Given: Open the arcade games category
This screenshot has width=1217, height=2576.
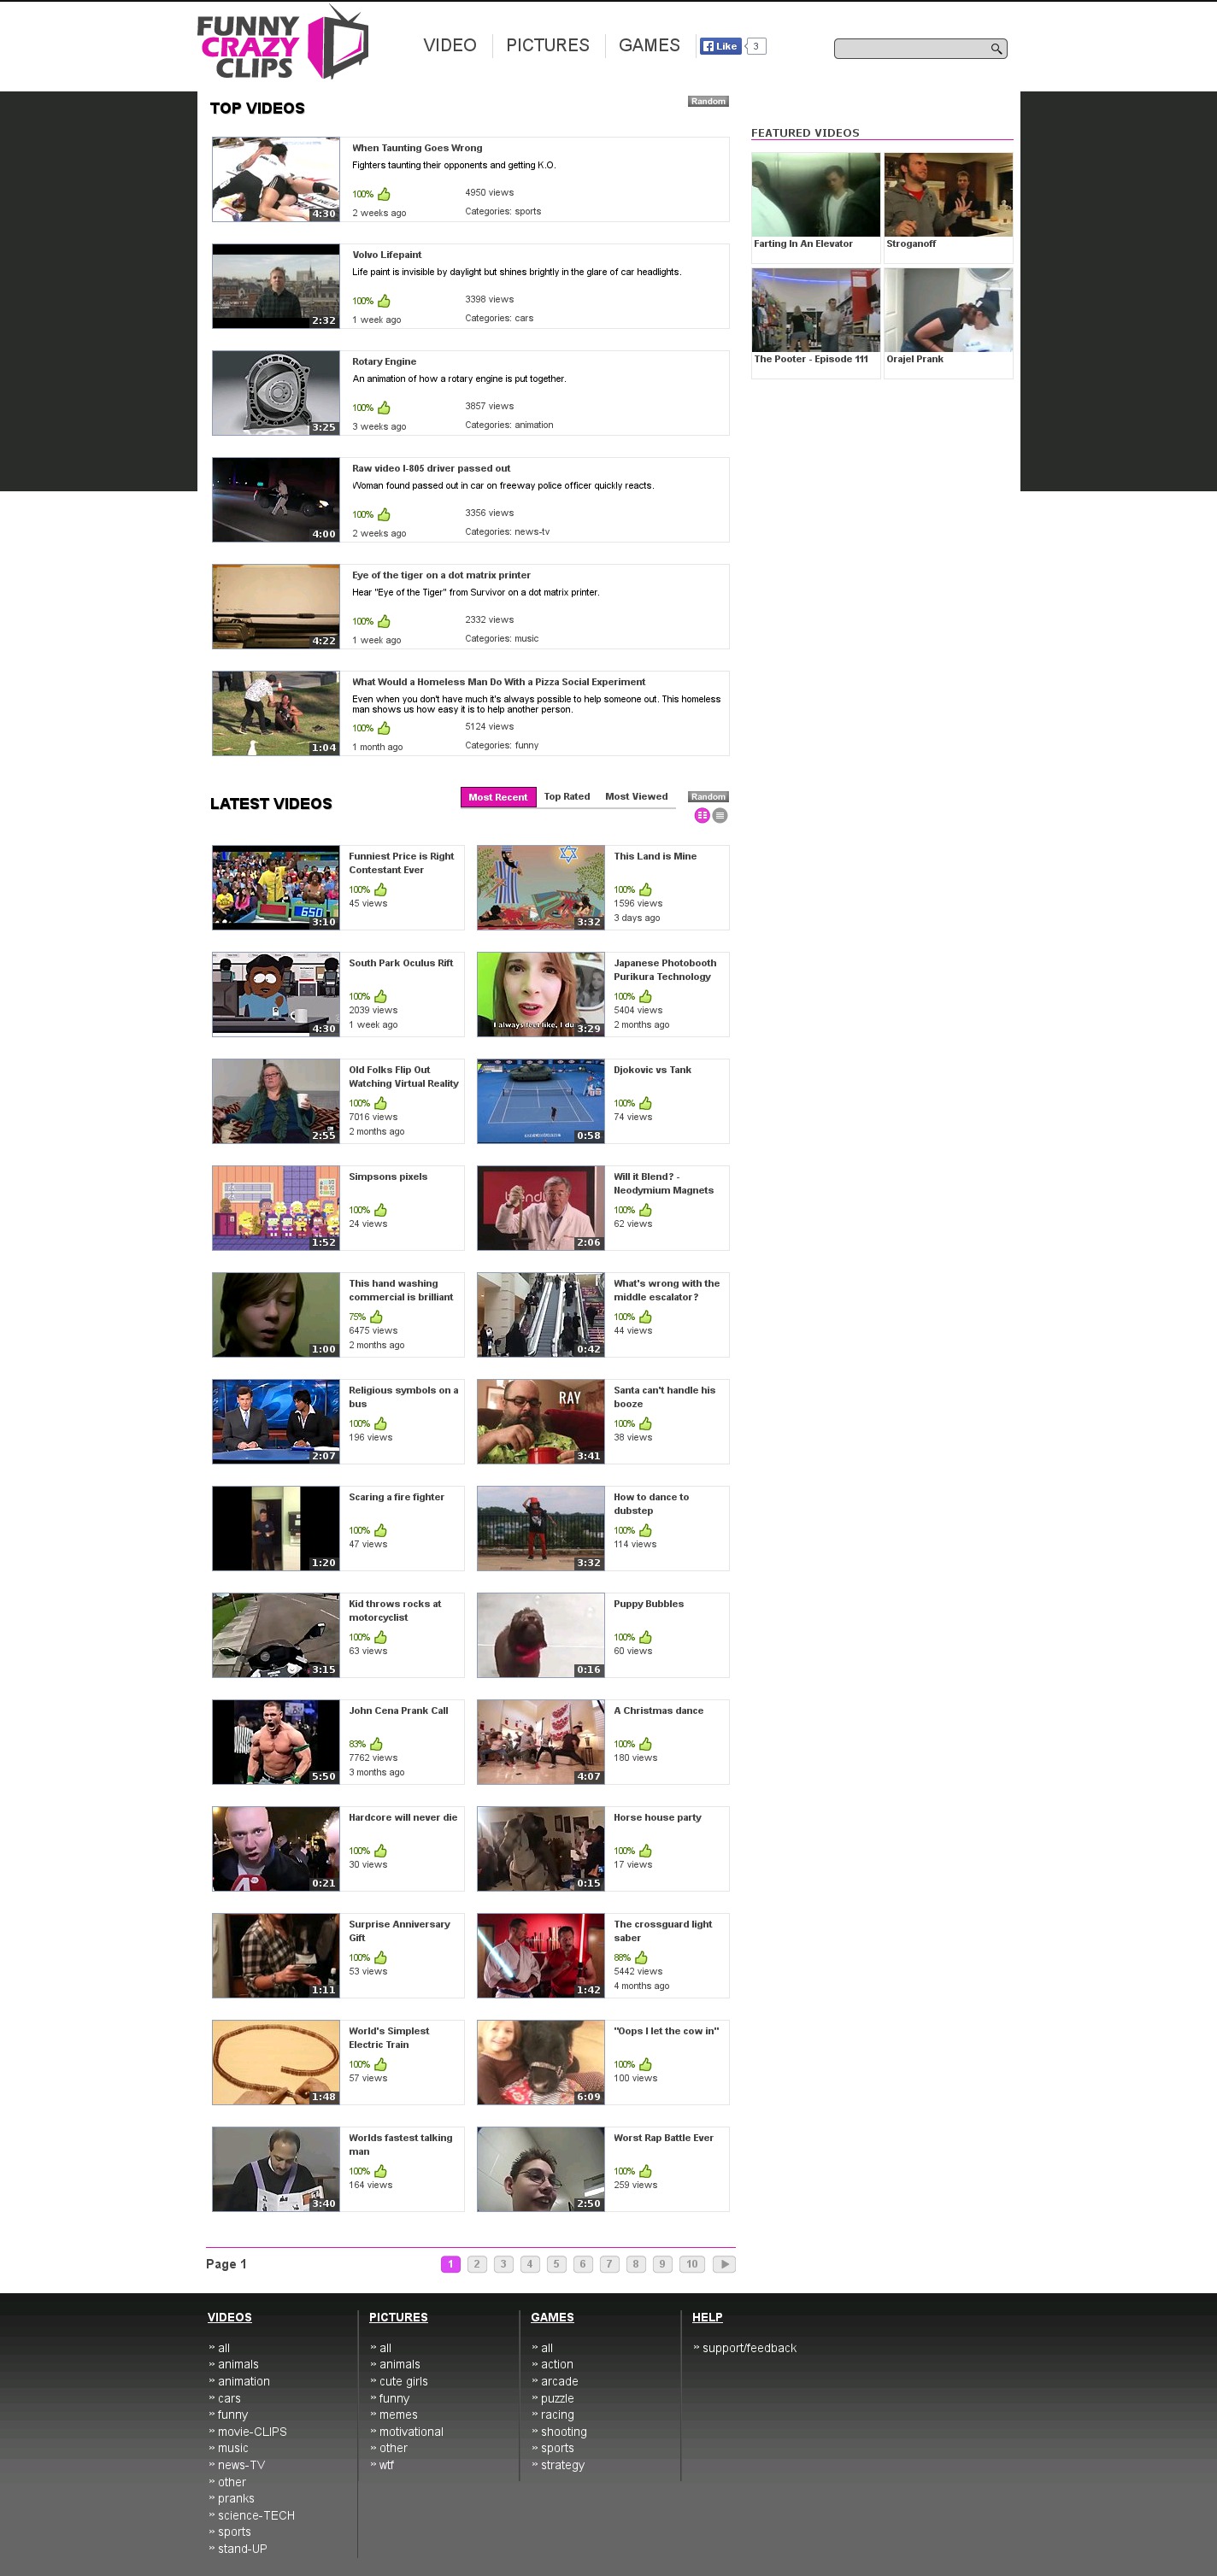Looking at the screenshot, I should (559, 2381).
